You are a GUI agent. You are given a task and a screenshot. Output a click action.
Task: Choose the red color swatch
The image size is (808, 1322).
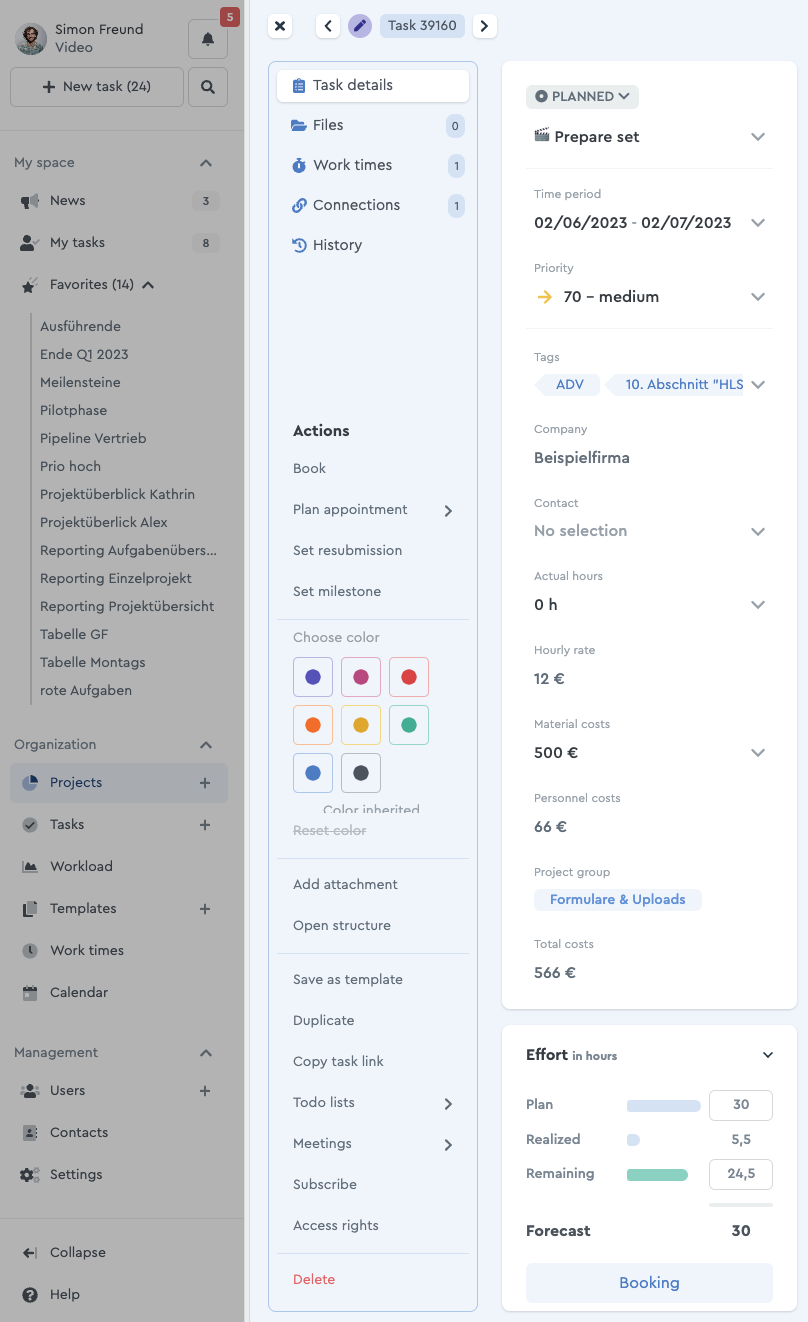tap(409, 677)
